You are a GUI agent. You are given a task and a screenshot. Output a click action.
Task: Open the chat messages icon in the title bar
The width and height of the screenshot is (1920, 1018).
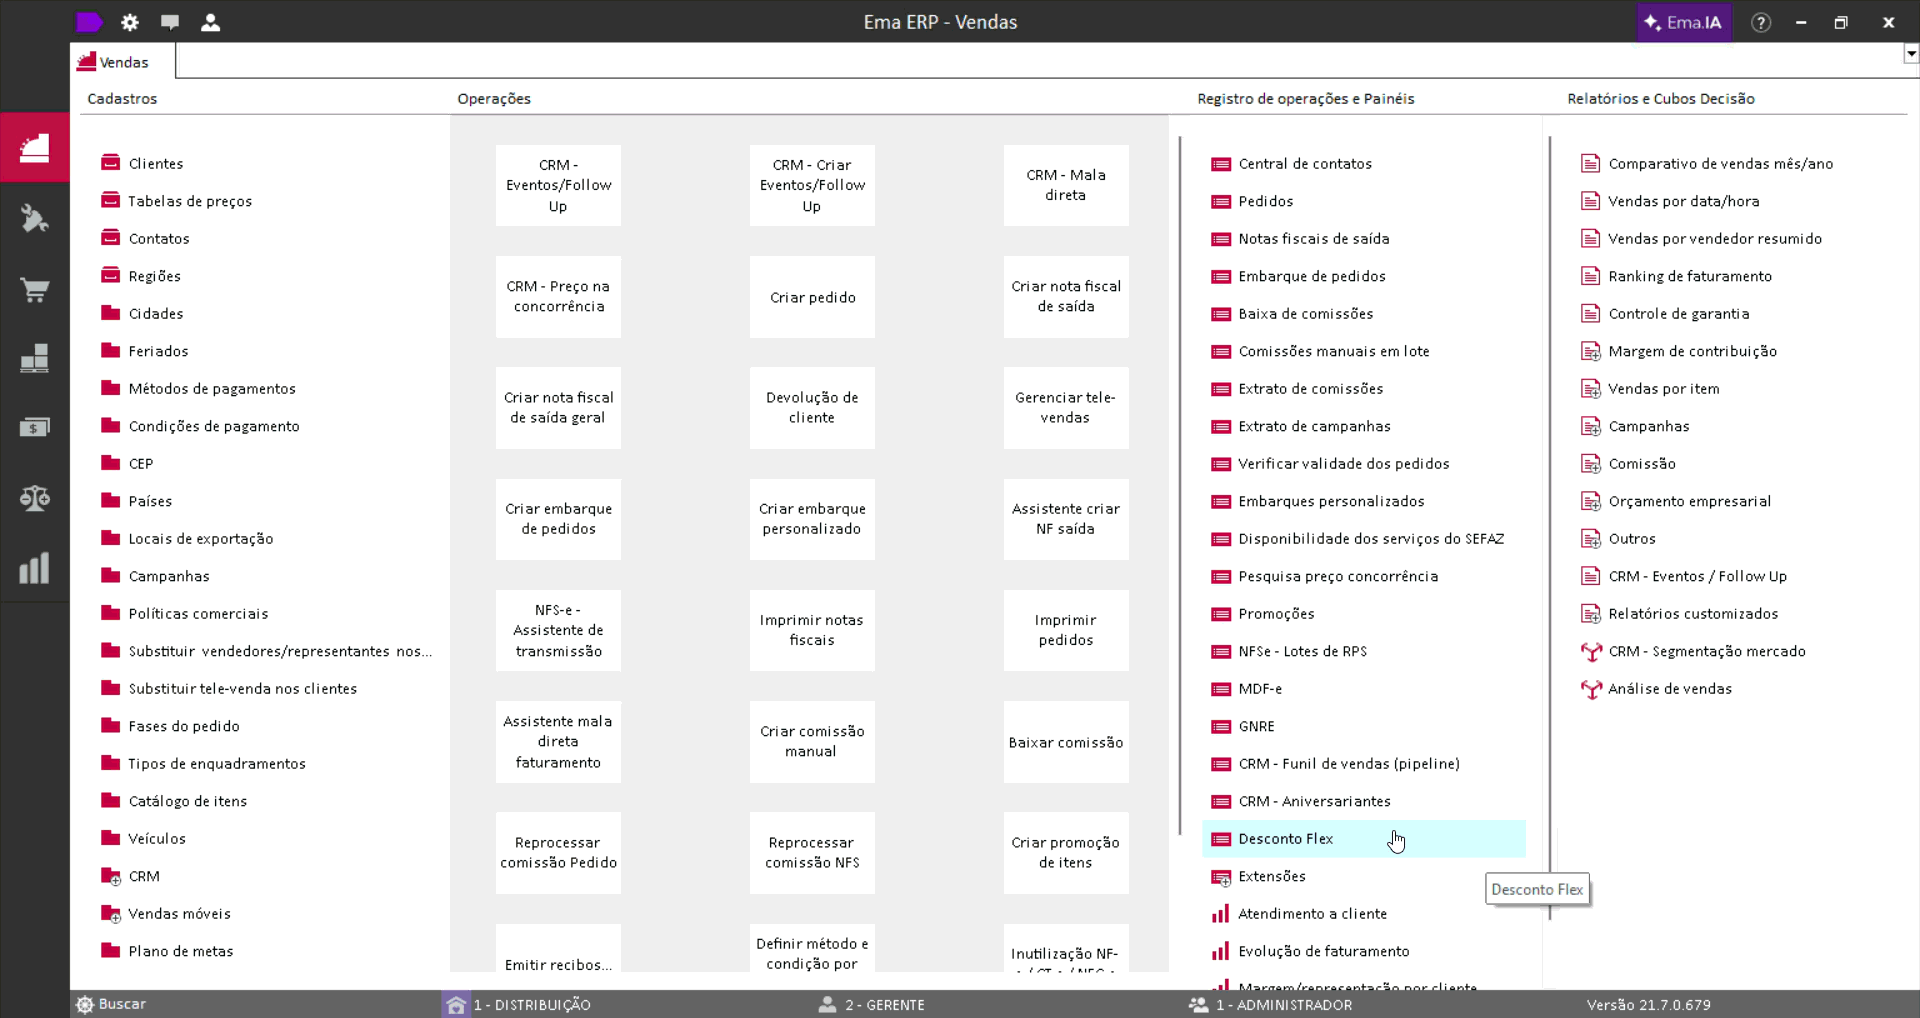(170, 22)
